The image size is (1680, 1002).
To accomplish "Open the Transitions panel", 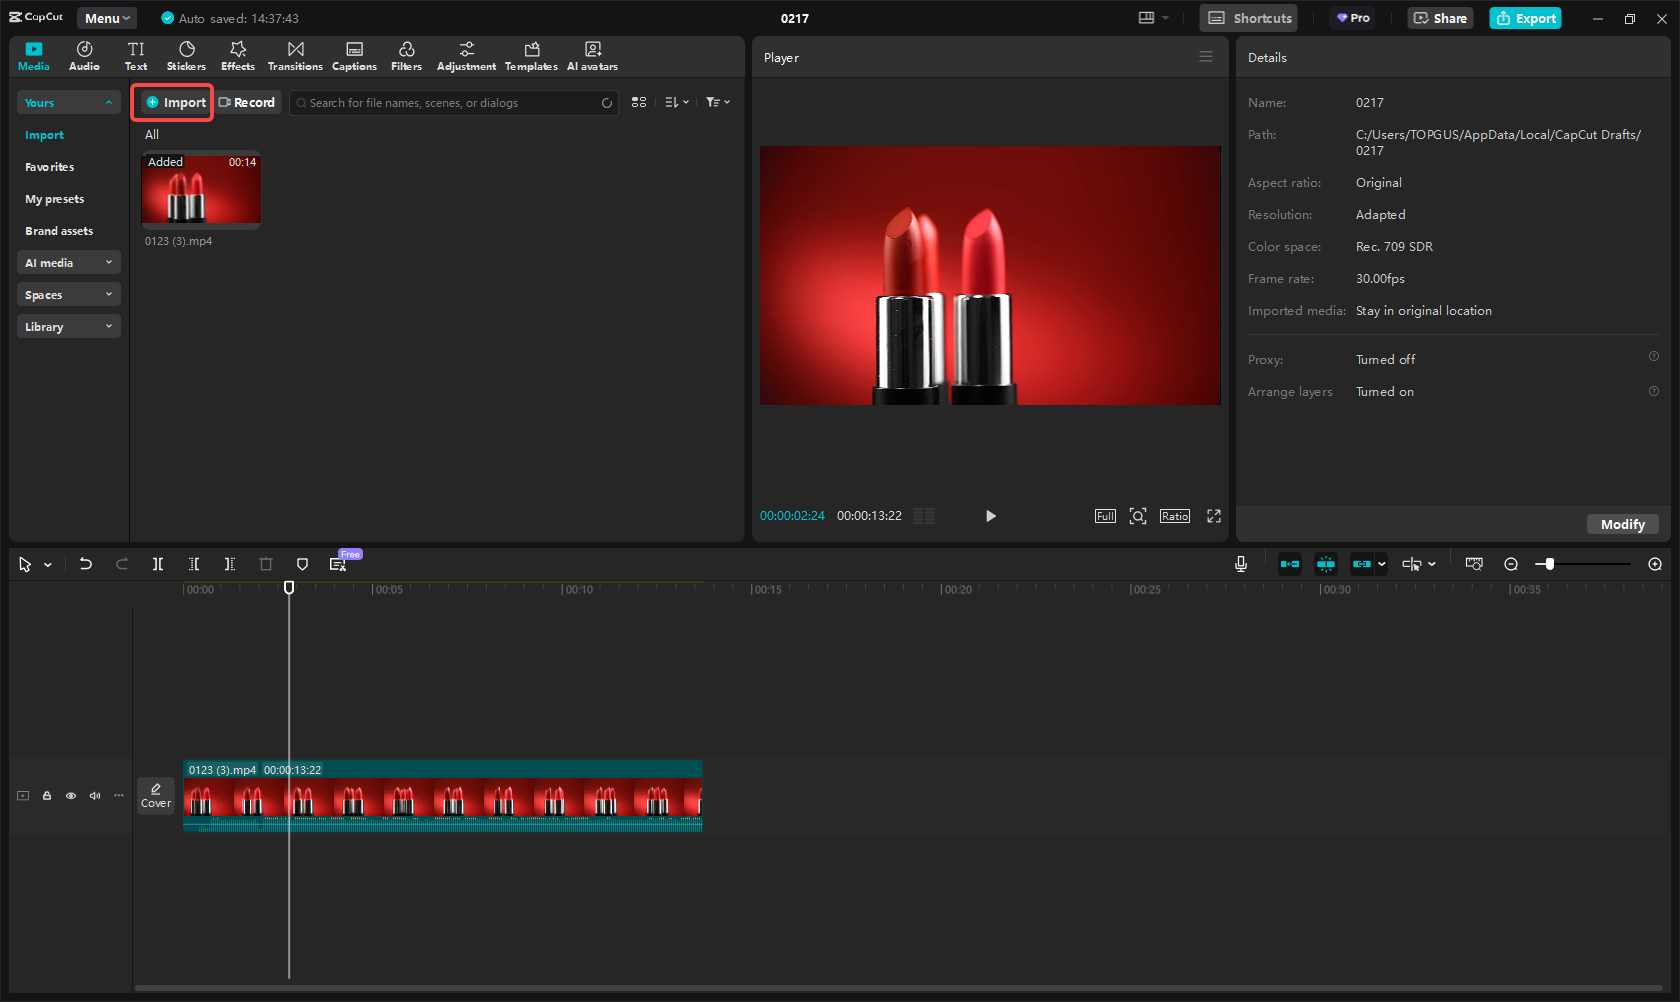I will [295, 56].
